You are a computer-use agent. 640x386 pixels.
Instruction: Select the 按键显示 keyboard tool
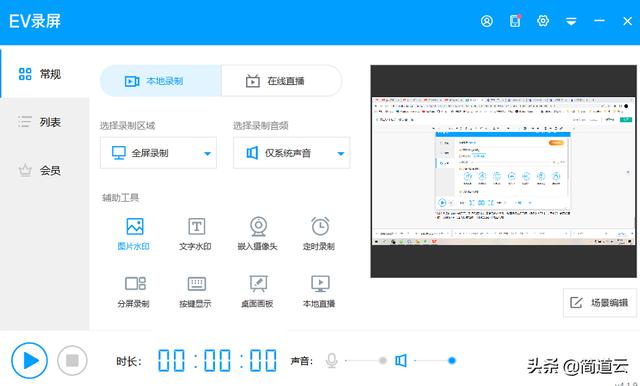click(196, 292)
